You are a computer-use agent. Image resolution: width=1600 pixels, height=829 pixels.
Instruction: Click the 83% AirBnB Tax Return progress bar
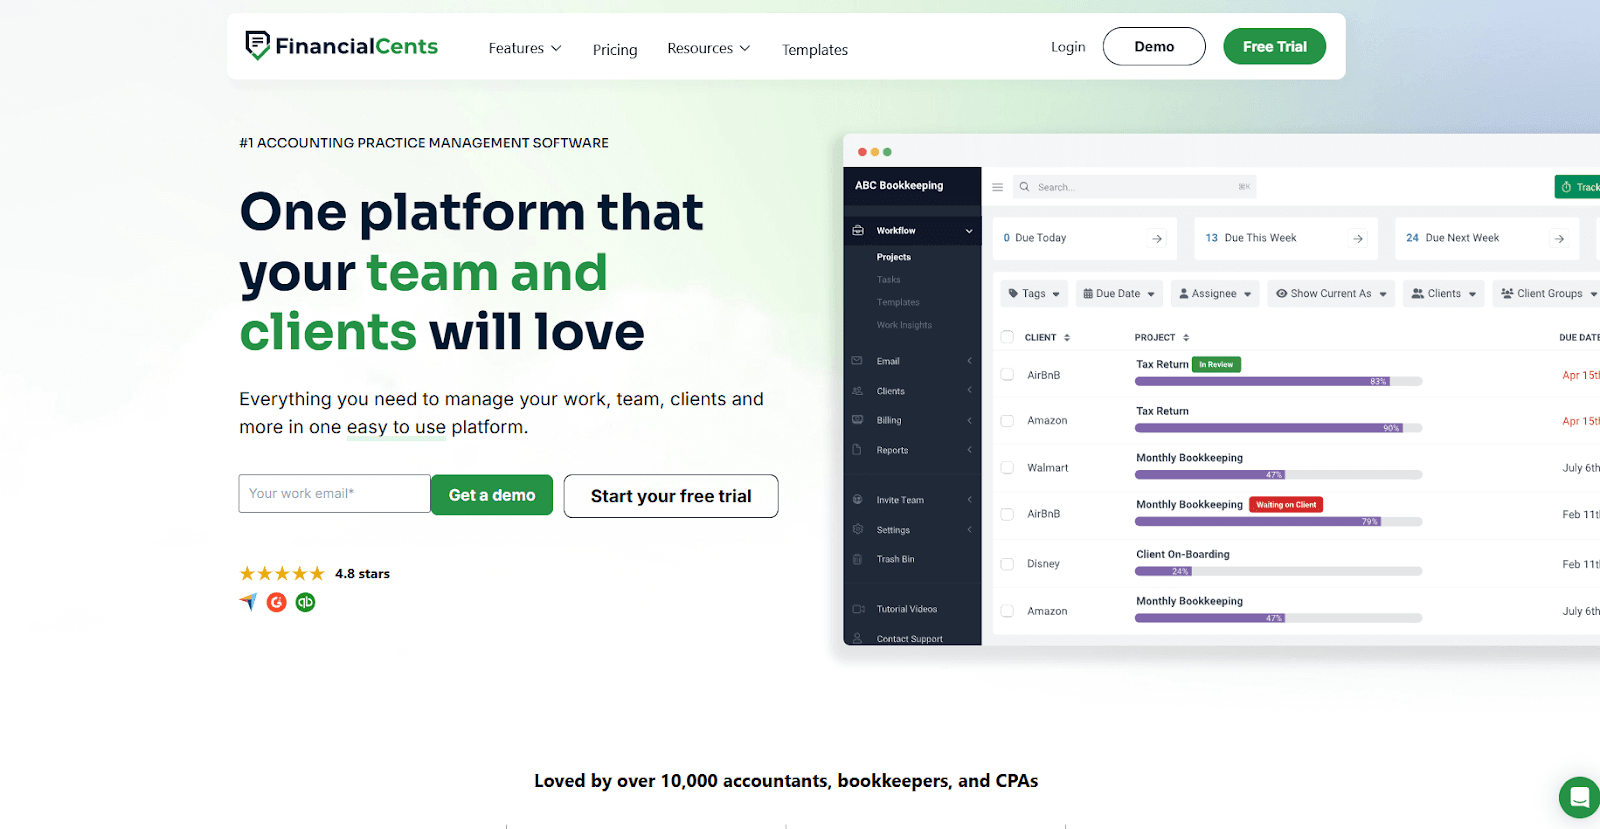point(1278,381)
